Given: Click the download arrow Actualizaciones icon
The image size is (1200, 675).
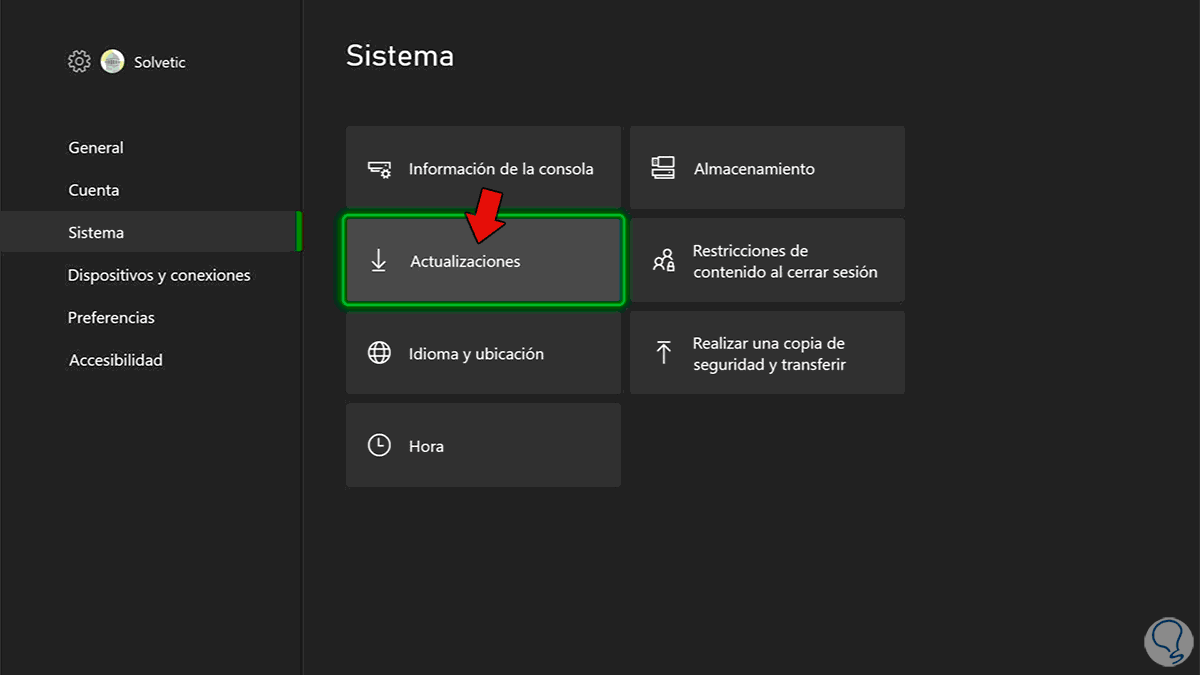Looking at the screenshot, I should coord(379,261).
